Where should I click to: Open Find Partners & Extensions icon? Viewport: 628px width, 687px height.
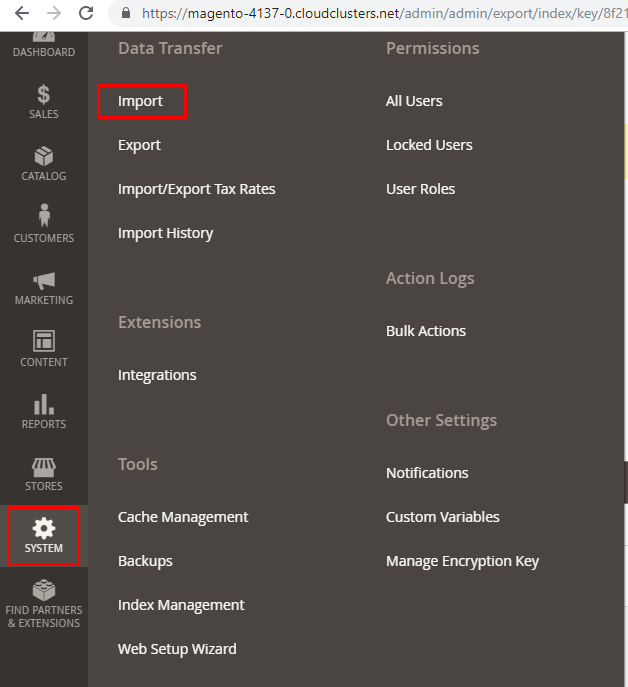(44, 590)
